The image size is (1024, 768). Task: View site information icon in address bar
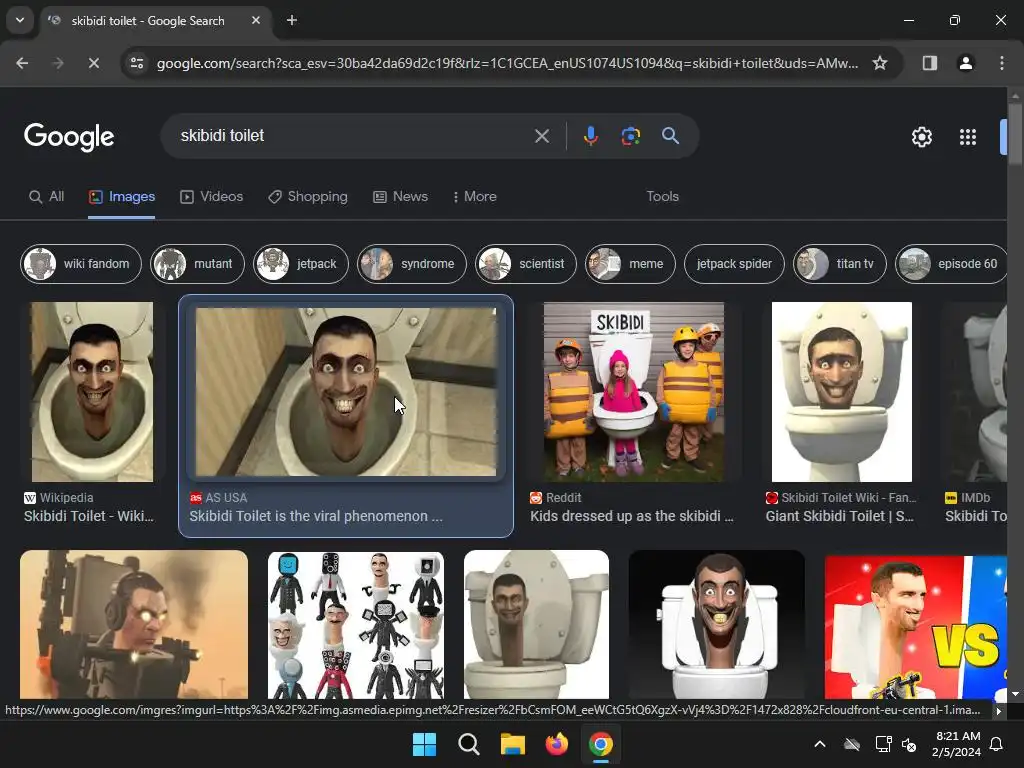[136, 63]
